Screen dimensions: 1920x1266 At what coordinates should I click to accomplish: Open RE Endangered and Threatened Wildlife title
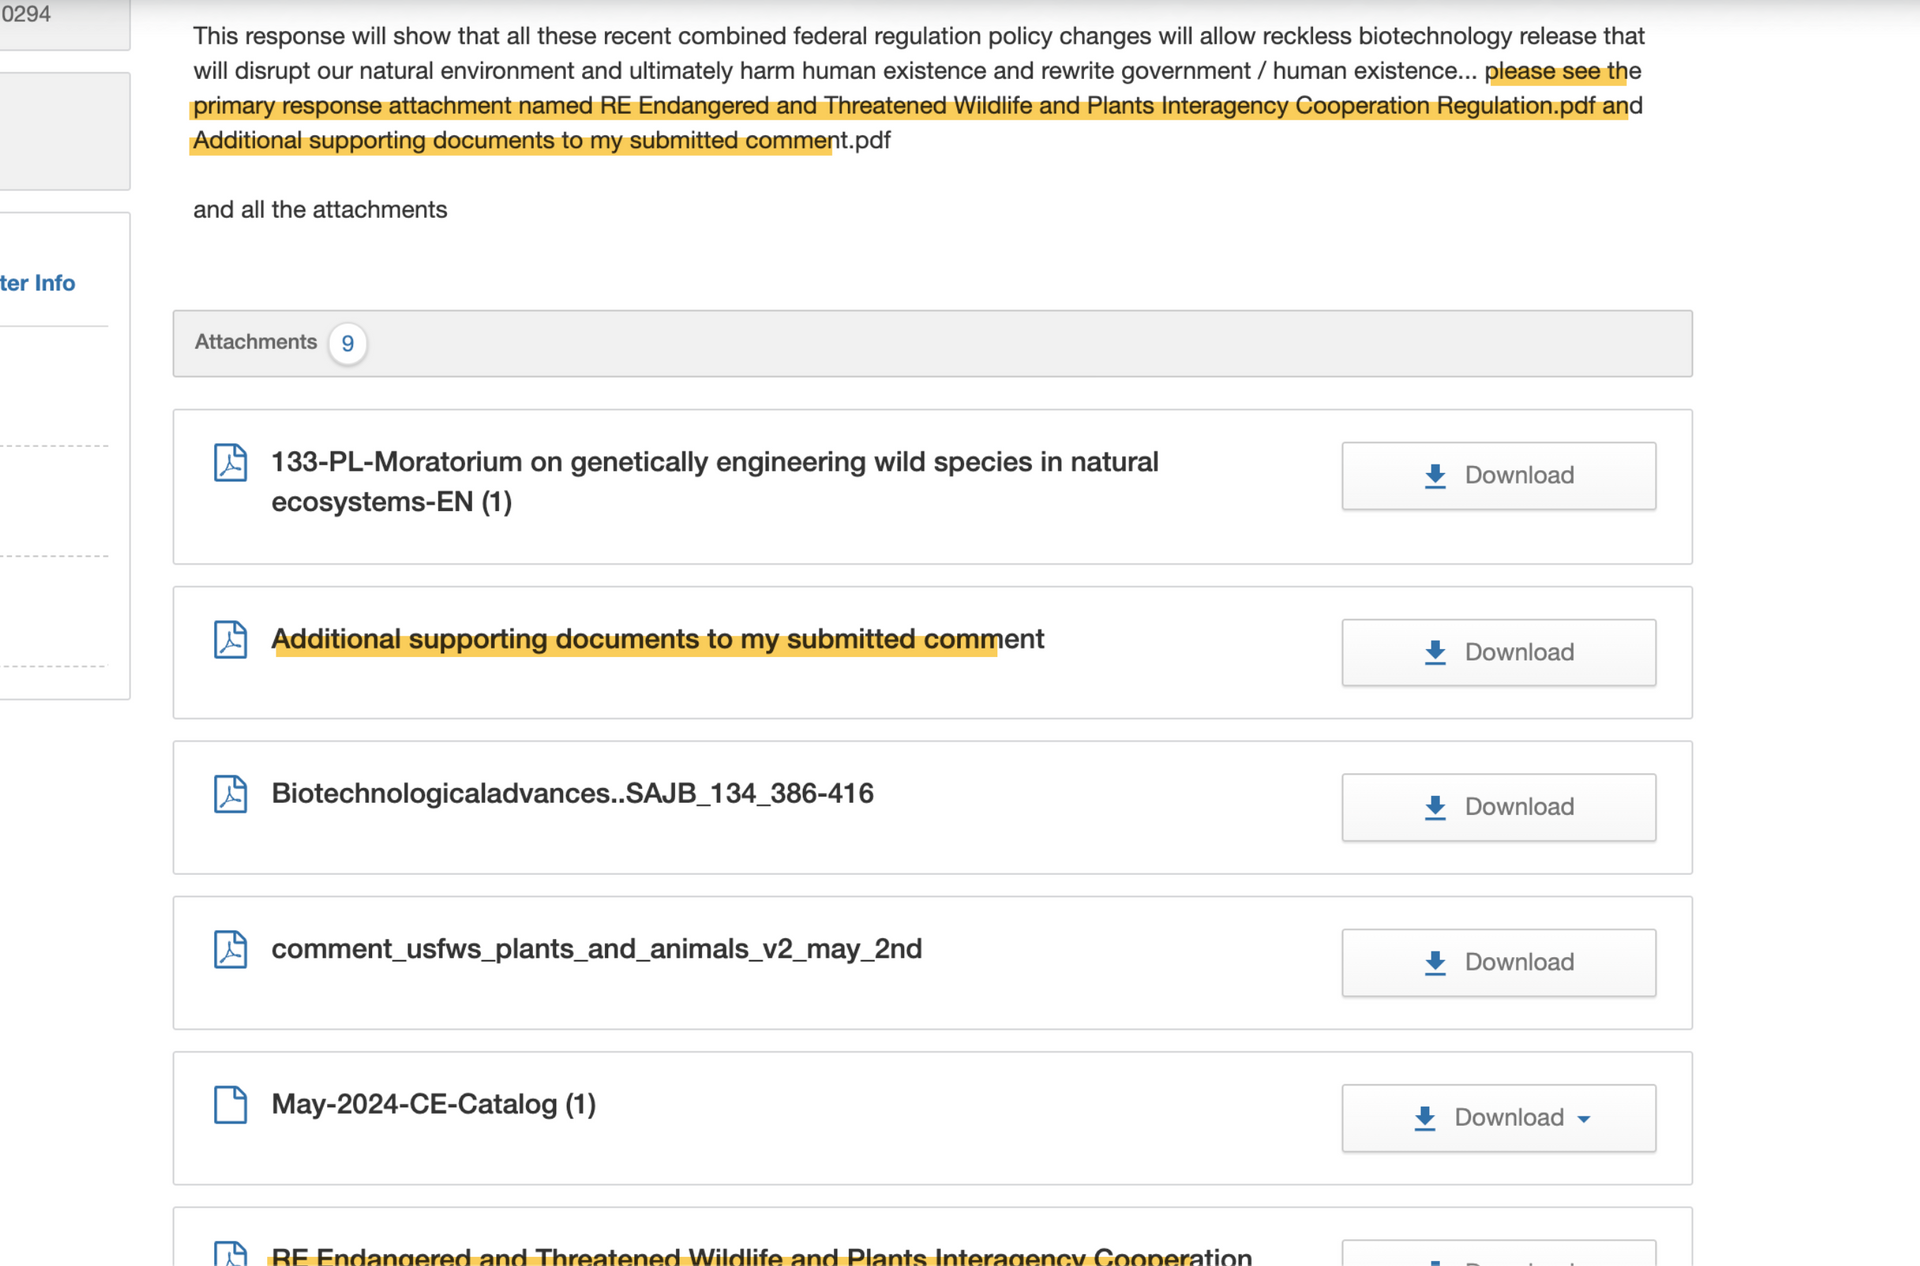coord(761,1256)
